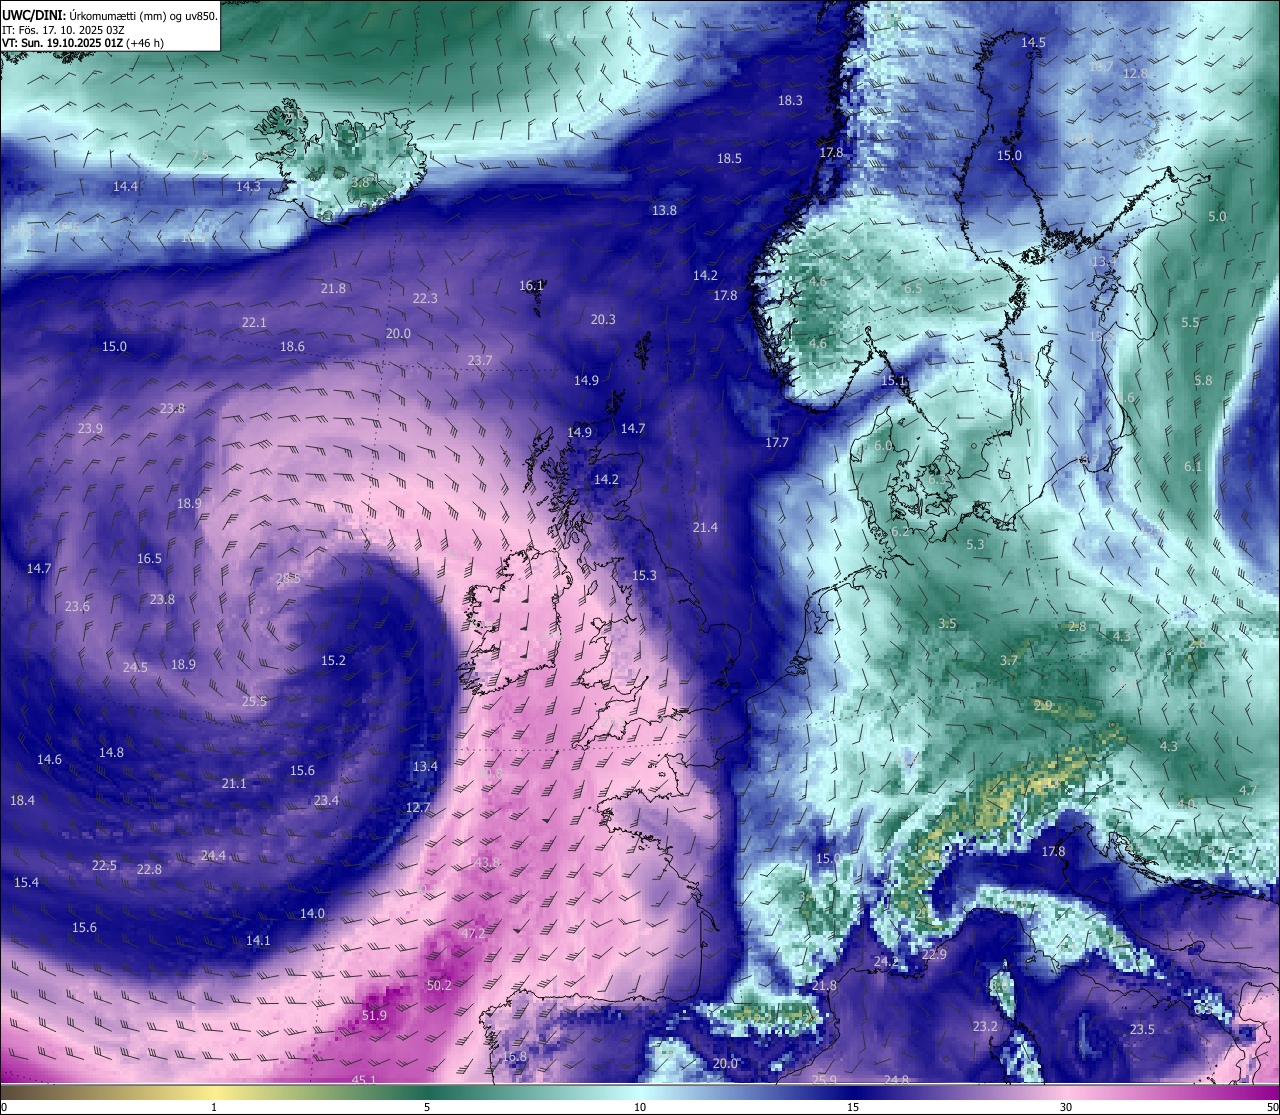This screenshot has height=1115, width=1280.
Task: Click the 25.5 value south of the cyclone
Action: pyautogui.click(x=255, y=701)
